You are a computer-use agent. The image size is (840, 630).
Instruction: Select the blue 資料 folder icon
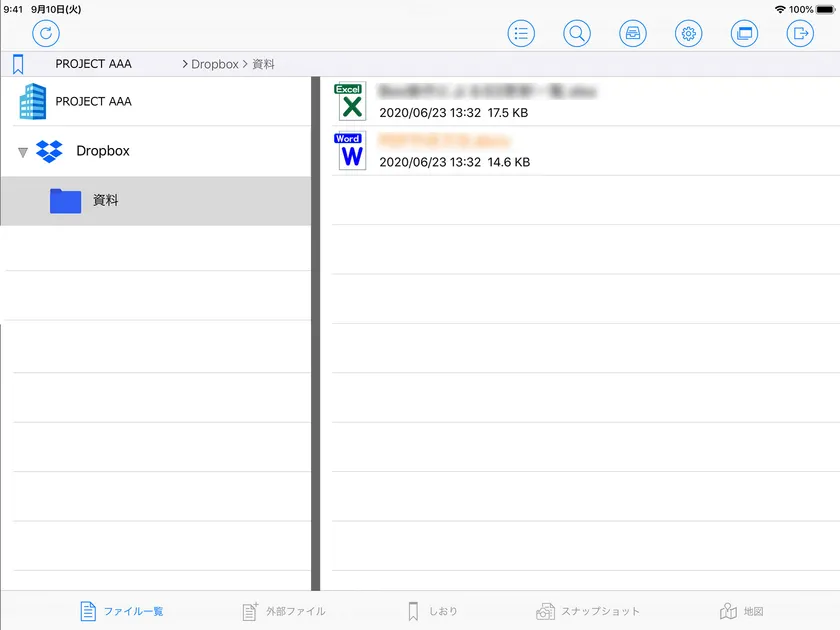65,201
